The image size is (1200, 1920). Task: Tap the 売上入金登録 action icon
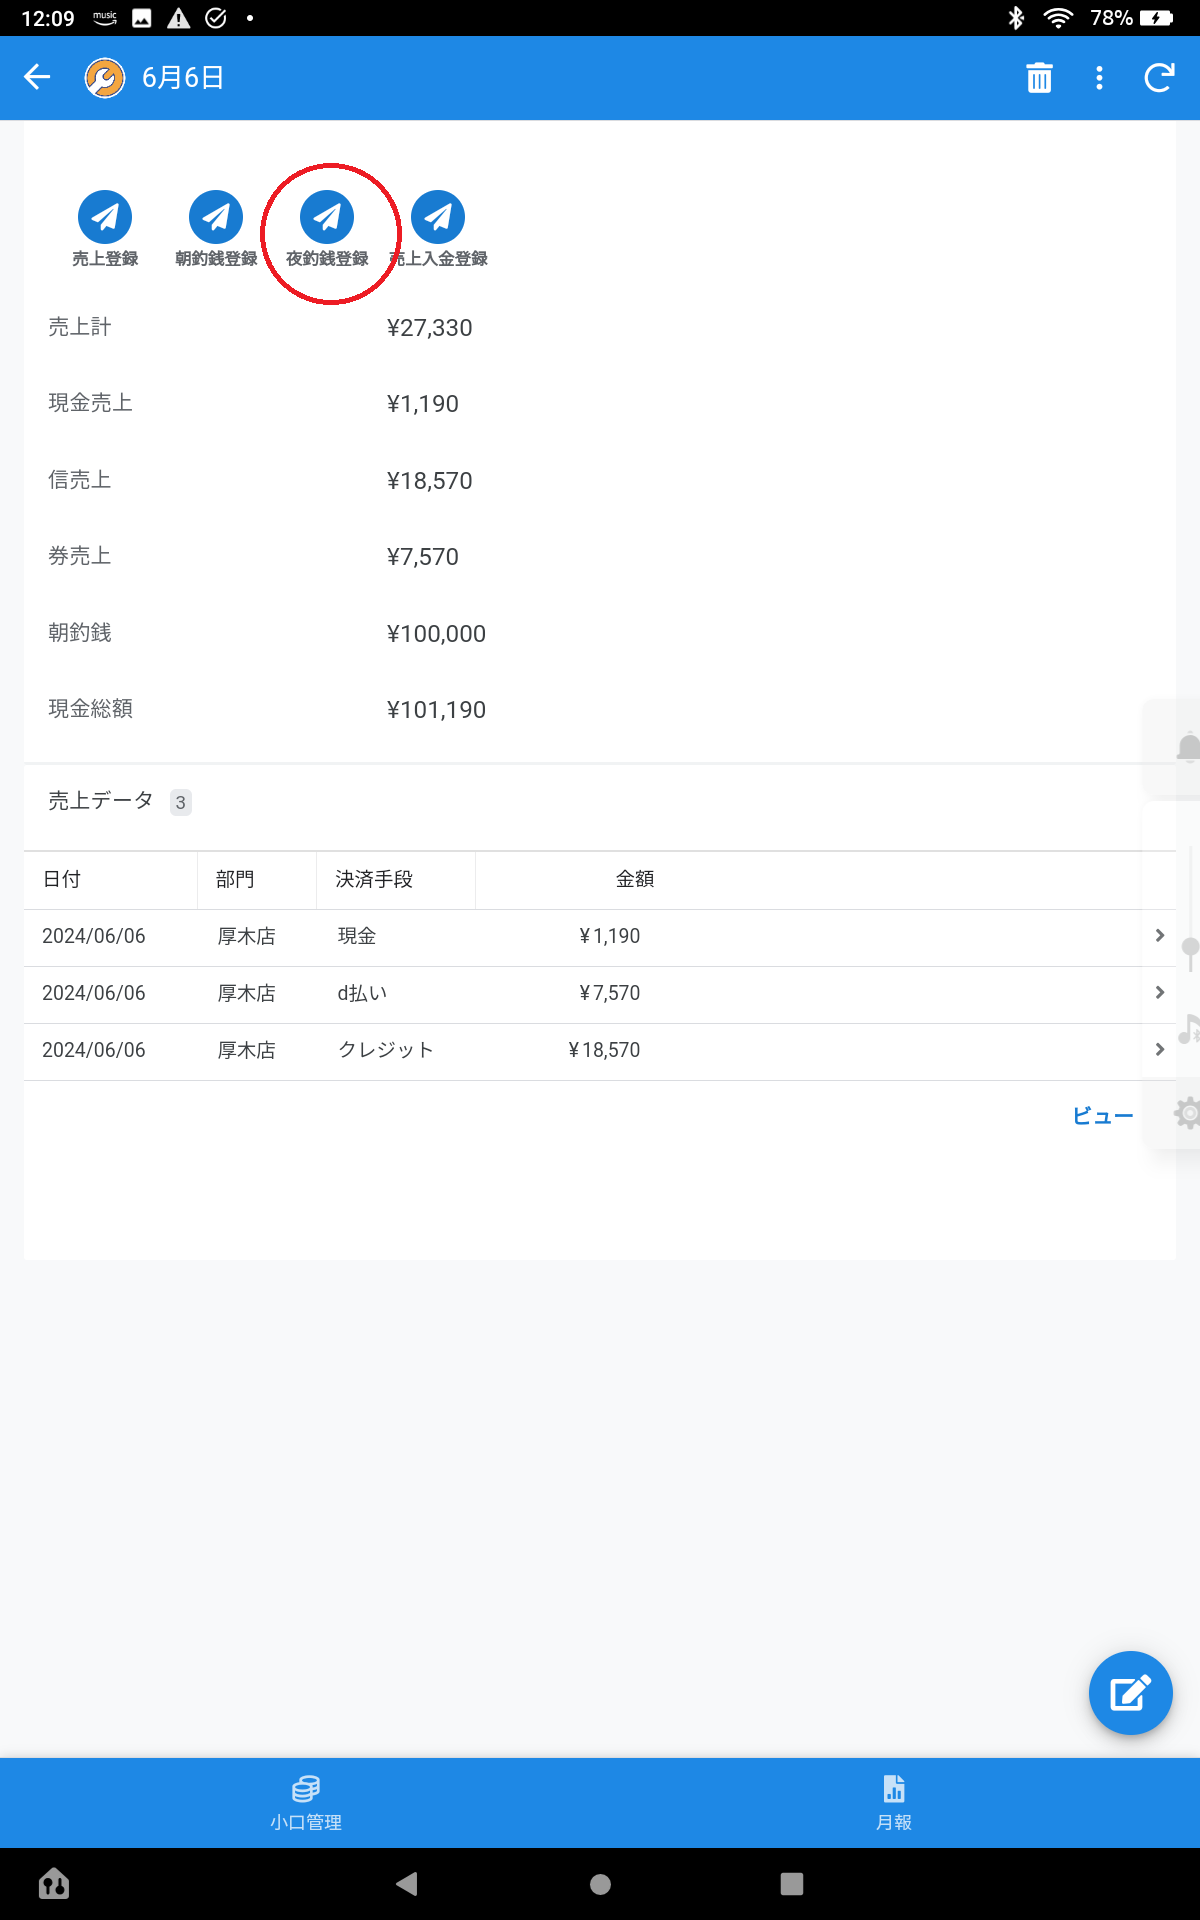[x=438, y=217]
